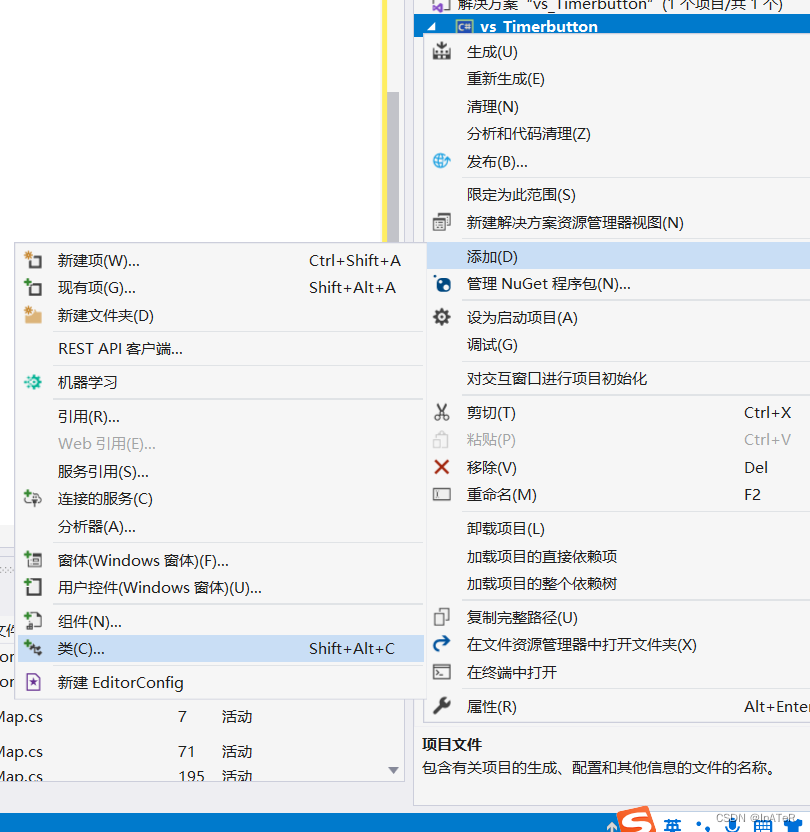
Task: Click the vs_Timerbutton project name
Action: coord(538,27)
